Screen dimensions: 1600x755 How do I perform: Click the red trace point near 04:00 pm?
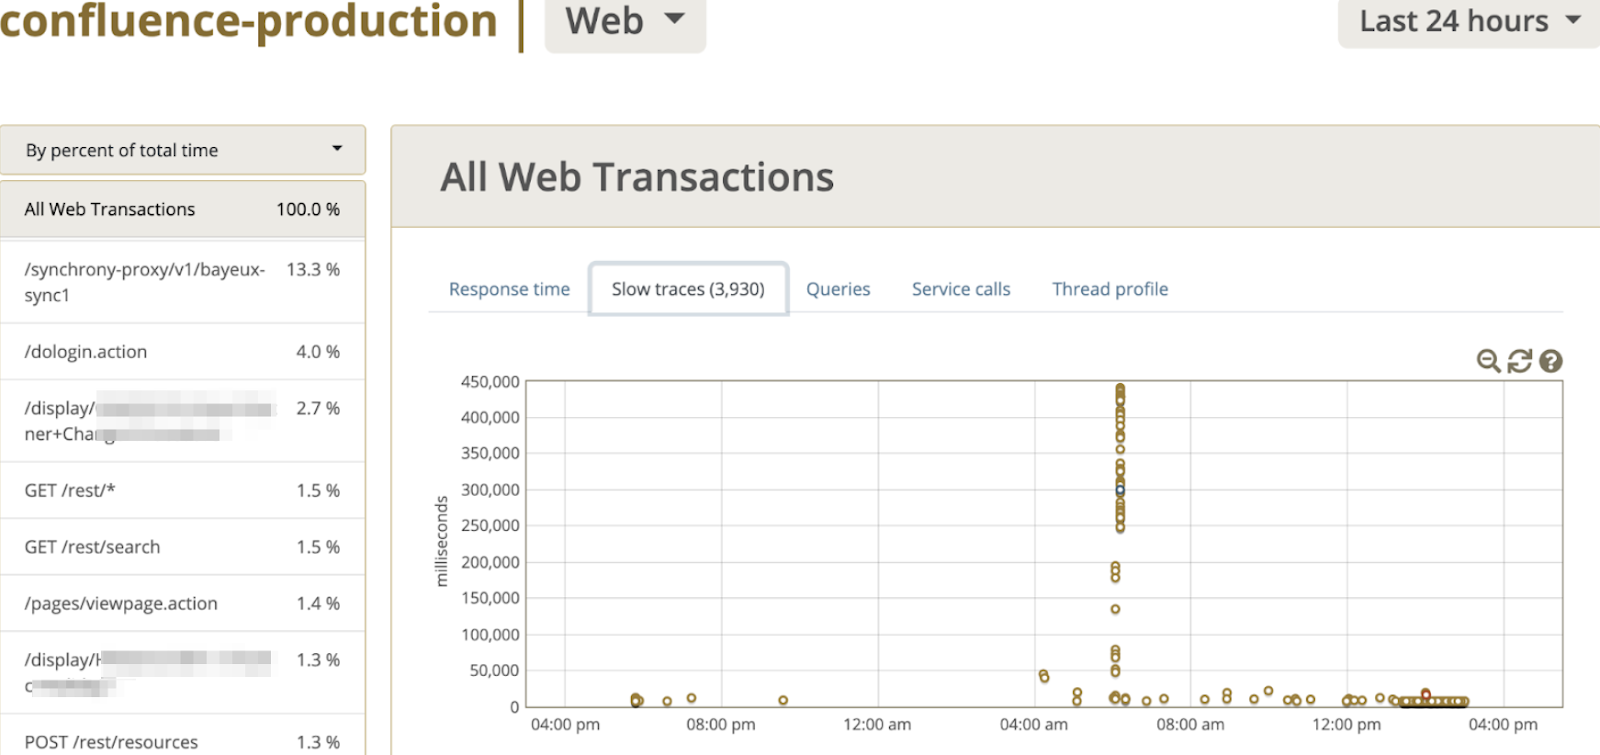click(x=1426, y=694)
